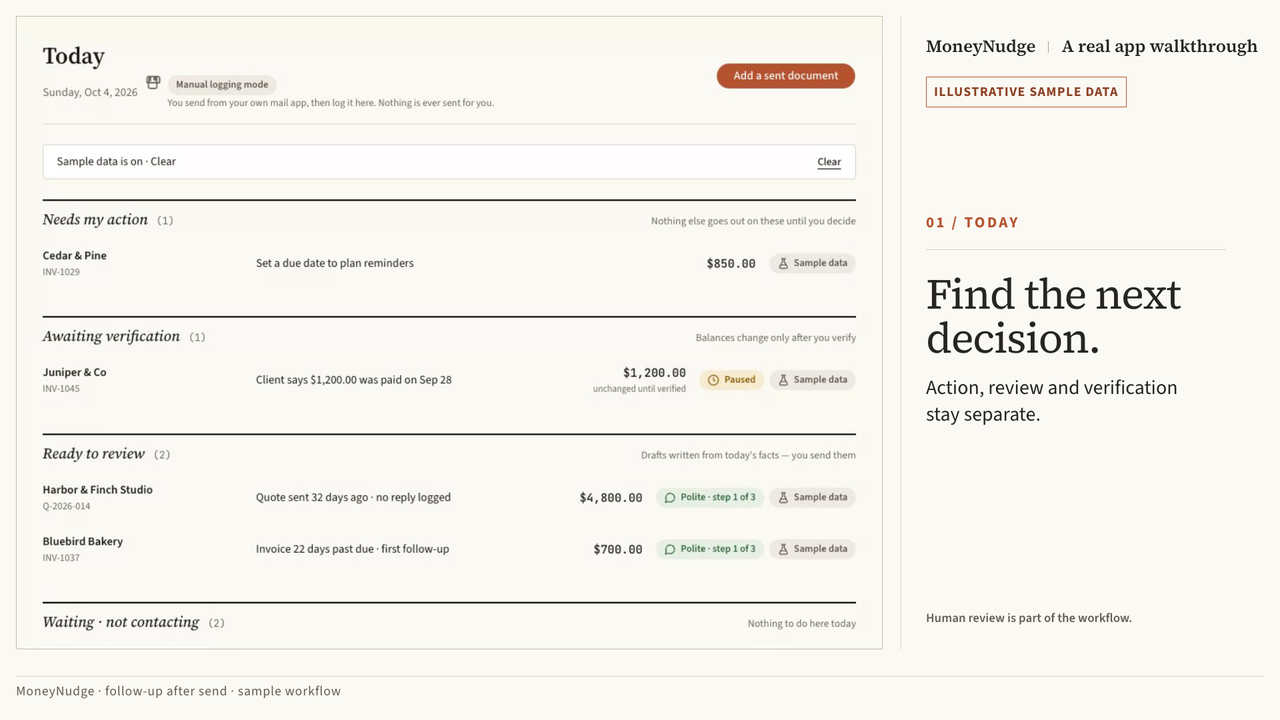
Task: Click 'Invoice 22 days past due · first follow-up'
Action: click(x=352, y=550)
